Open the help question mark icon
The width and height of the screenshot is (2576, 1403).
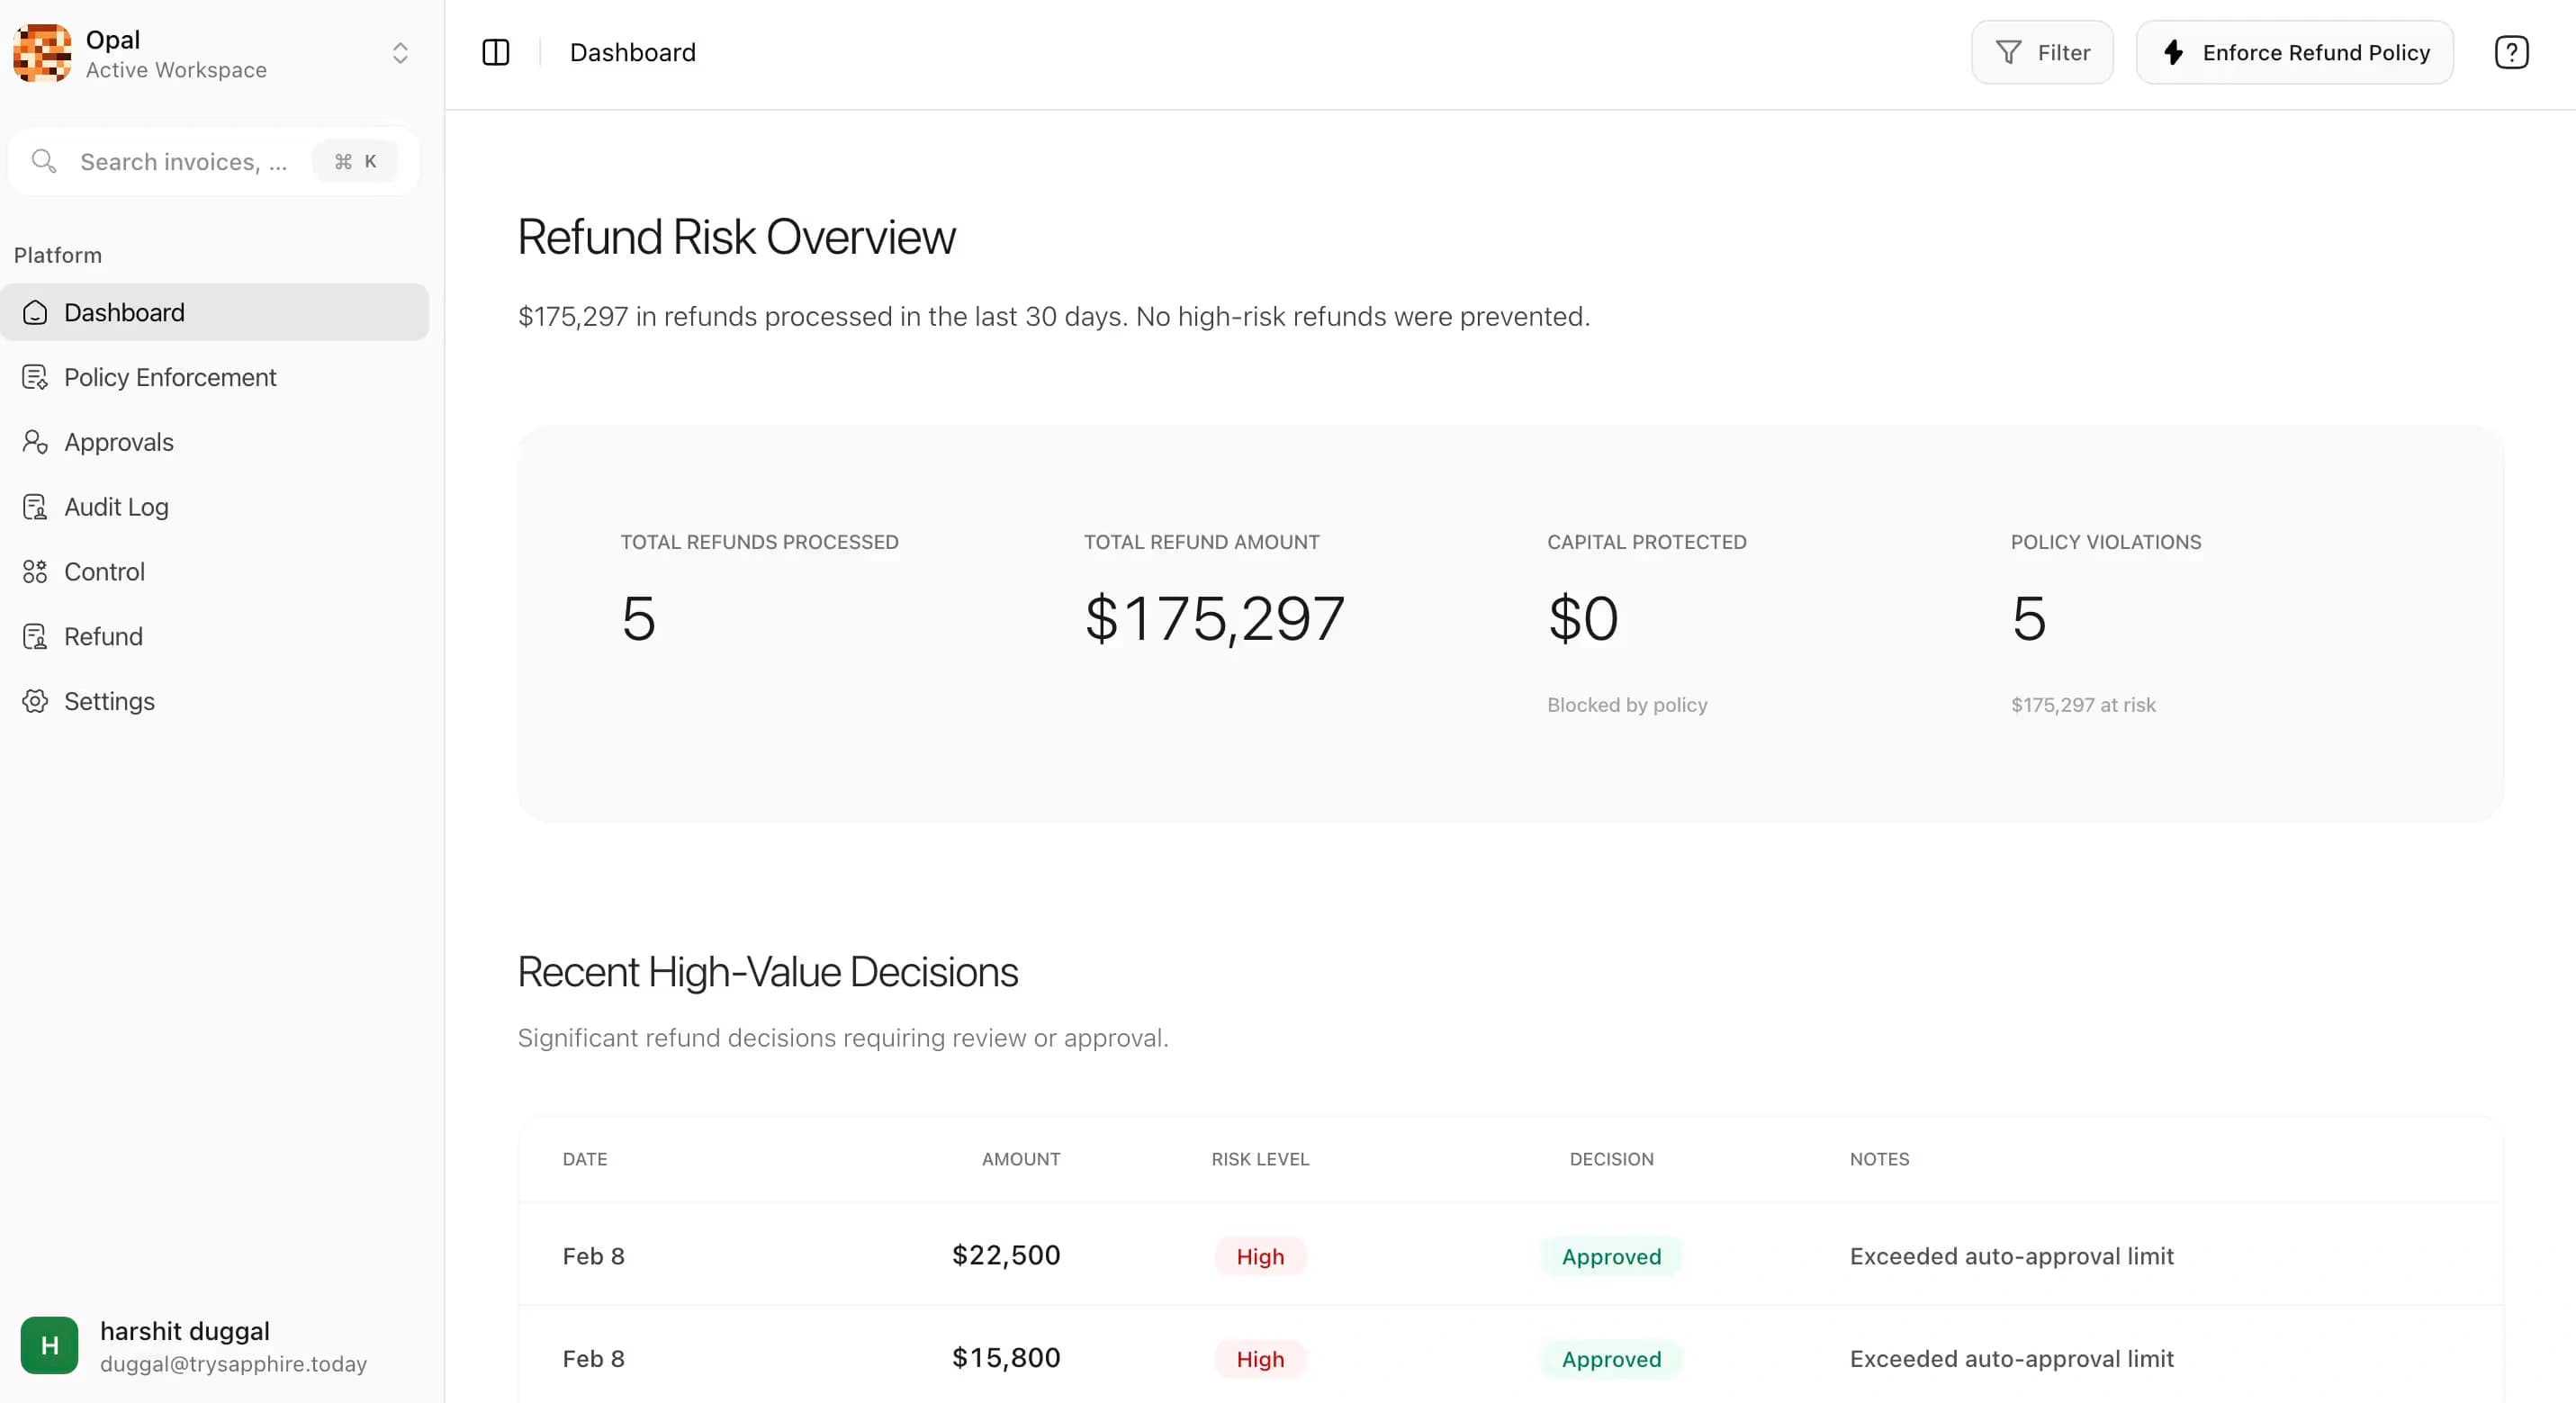(2511, 52)
